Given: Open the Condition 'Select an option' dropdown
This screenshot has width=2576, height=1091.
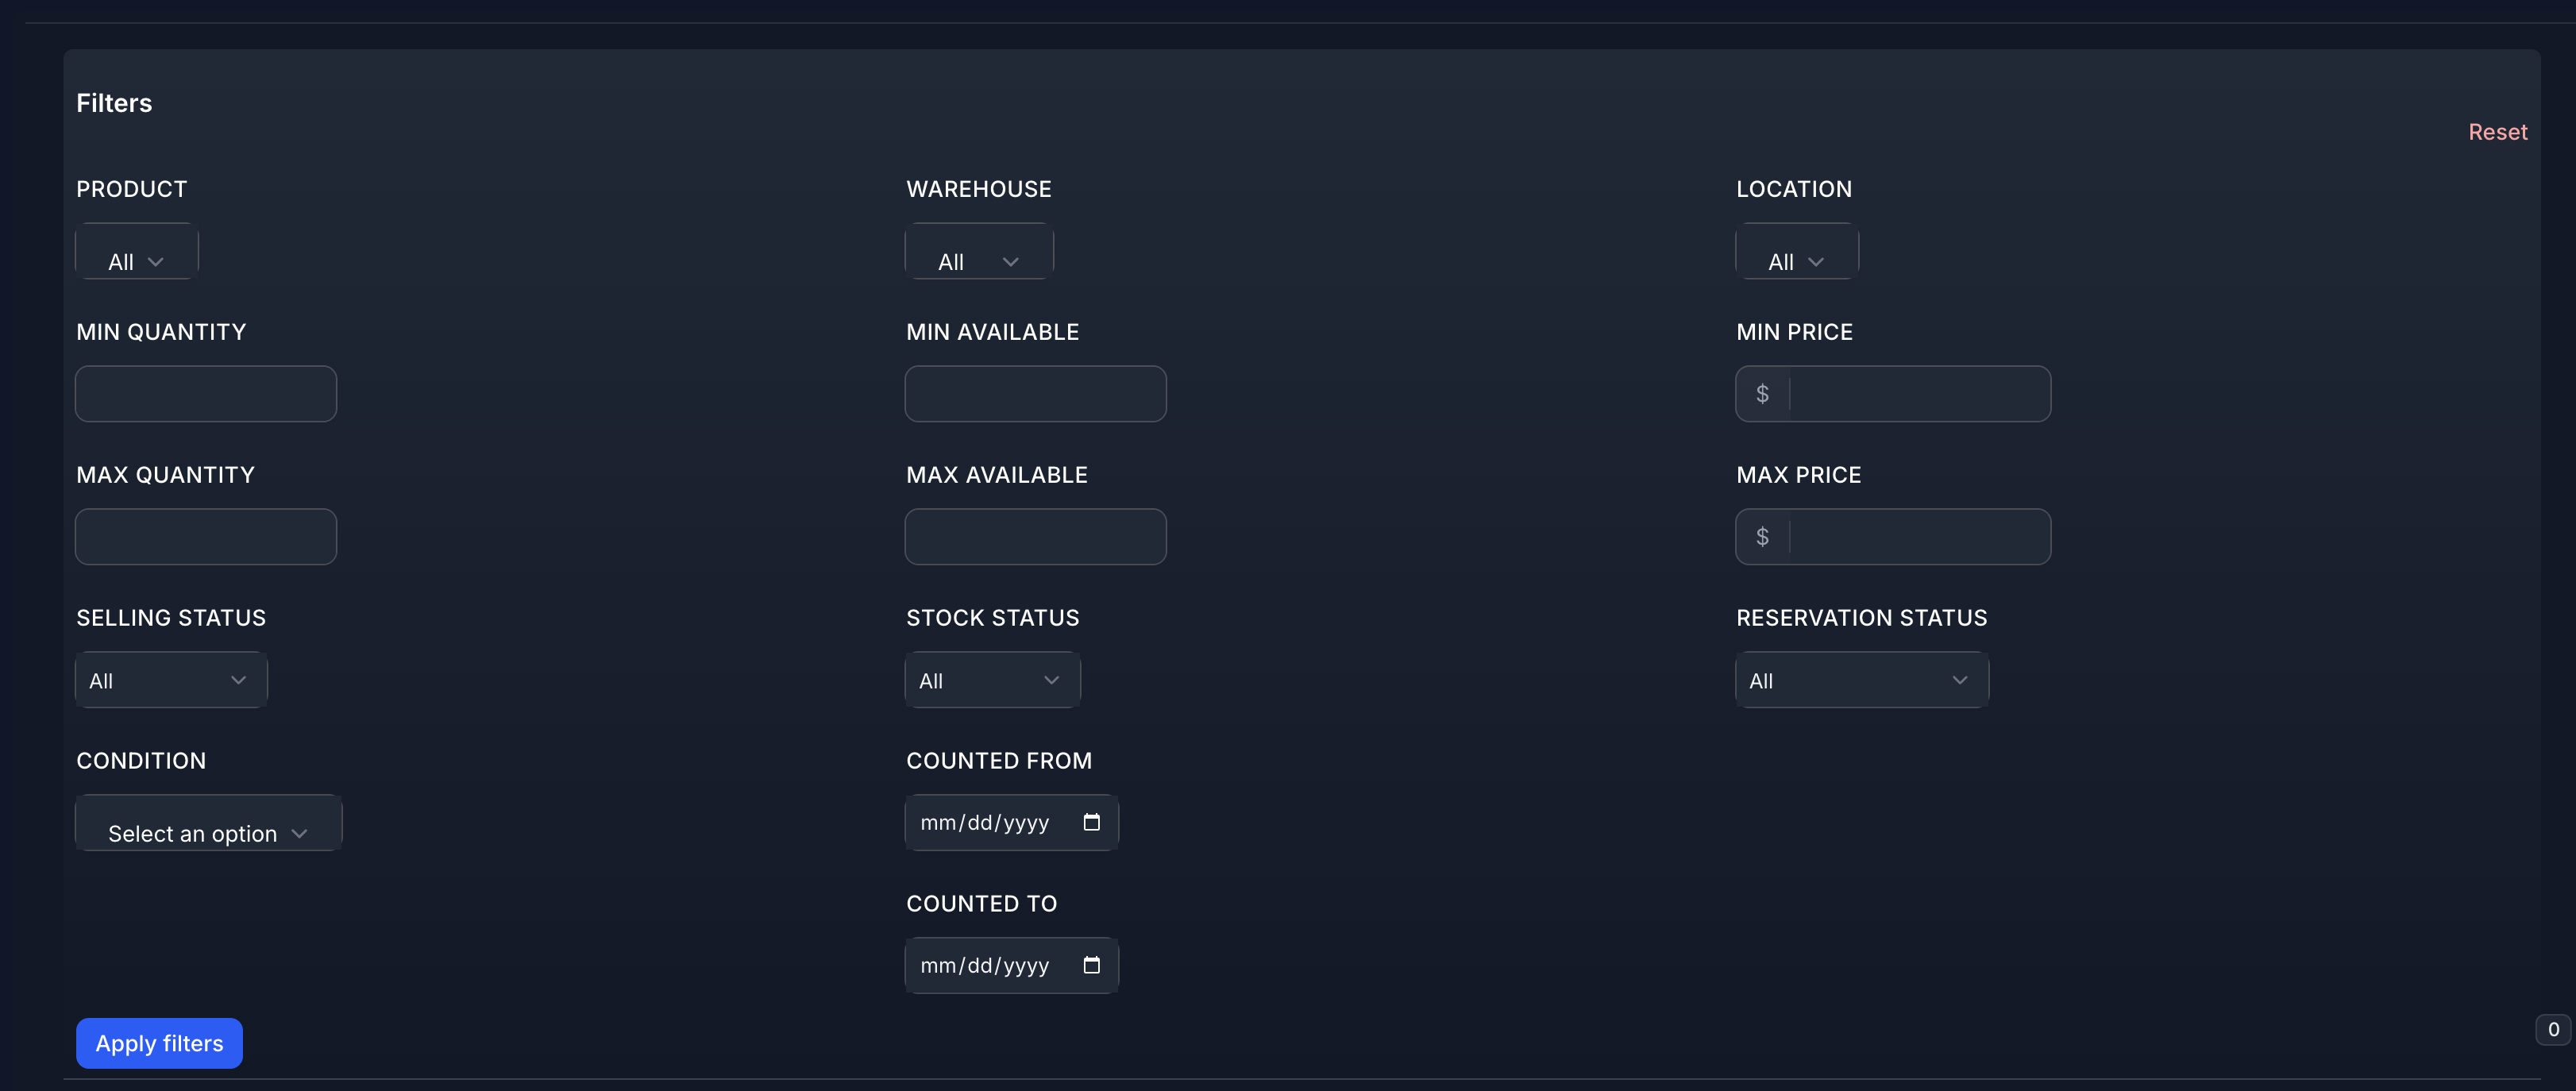Looking at the screenshot, I should click(209, 823).
